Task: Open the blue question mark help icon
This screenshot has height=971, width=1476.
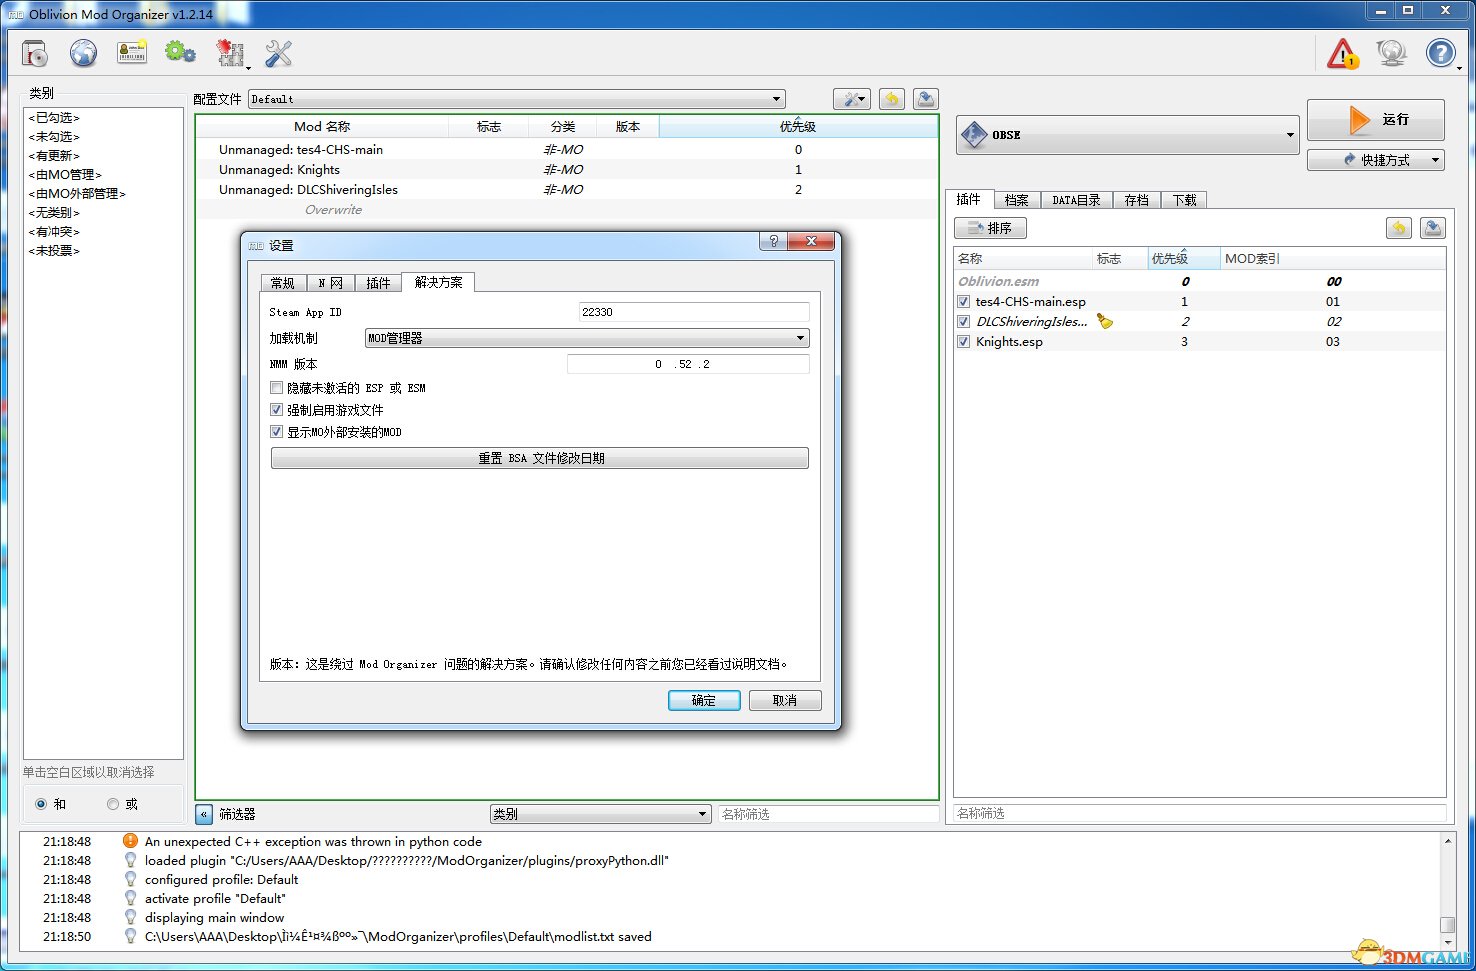Action: 1440,53
